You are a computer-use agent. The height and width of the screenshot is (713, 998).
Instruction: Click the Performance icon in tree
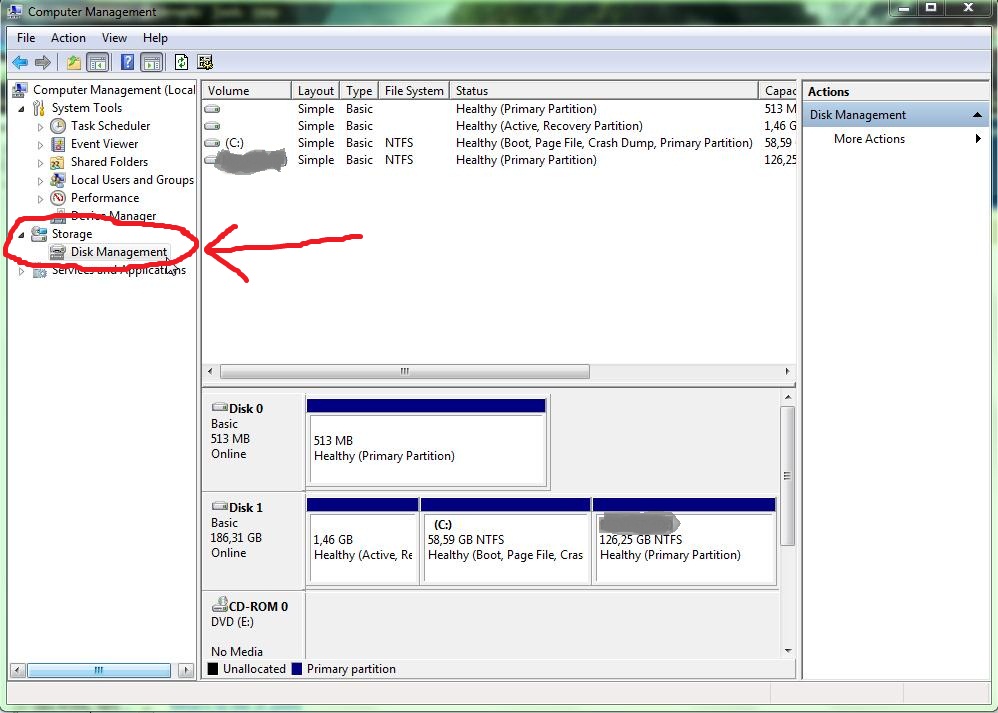point(58,198)
